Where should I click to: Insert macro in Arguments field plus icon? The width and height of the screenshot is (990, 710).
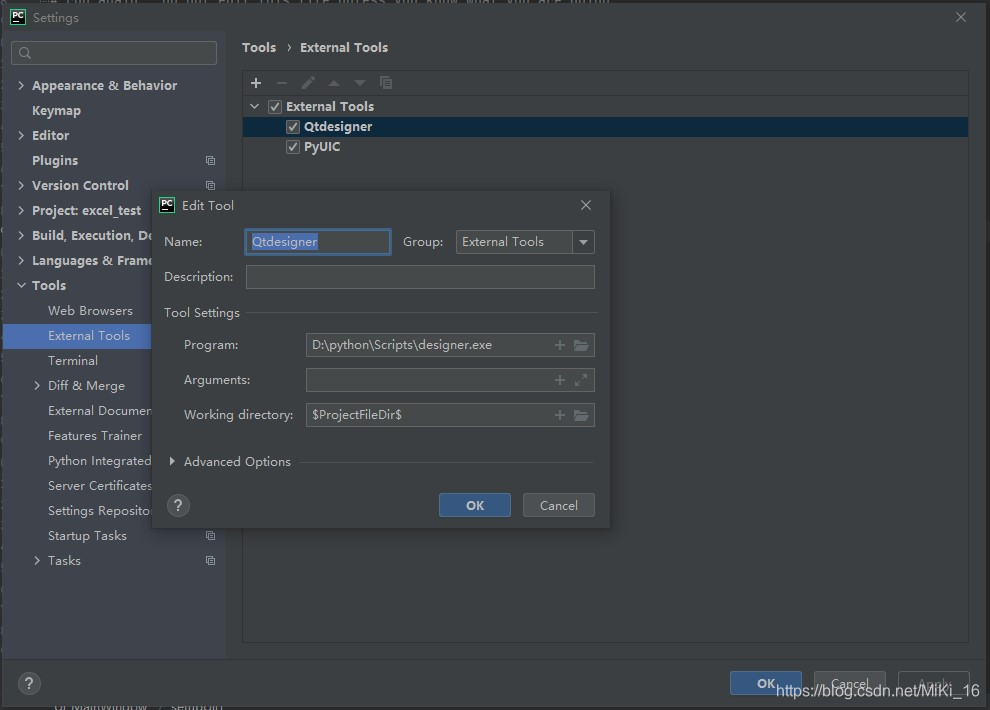point(559,380)
